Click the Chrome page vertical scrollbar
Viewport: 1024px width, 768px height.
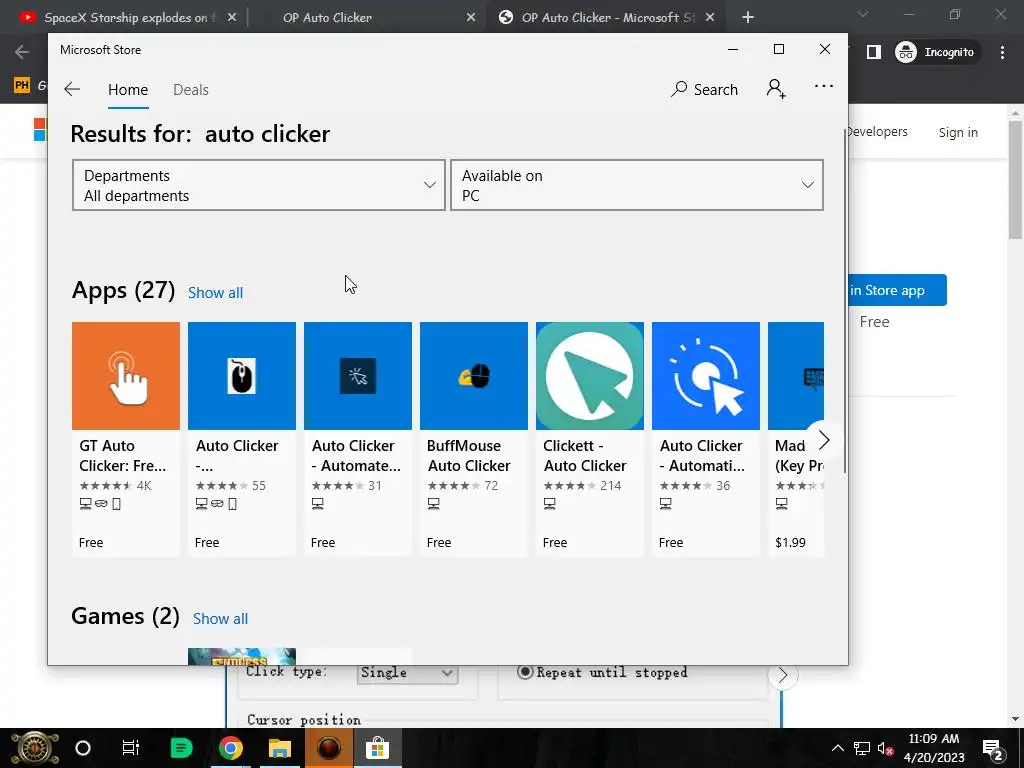coord(1016,180)
